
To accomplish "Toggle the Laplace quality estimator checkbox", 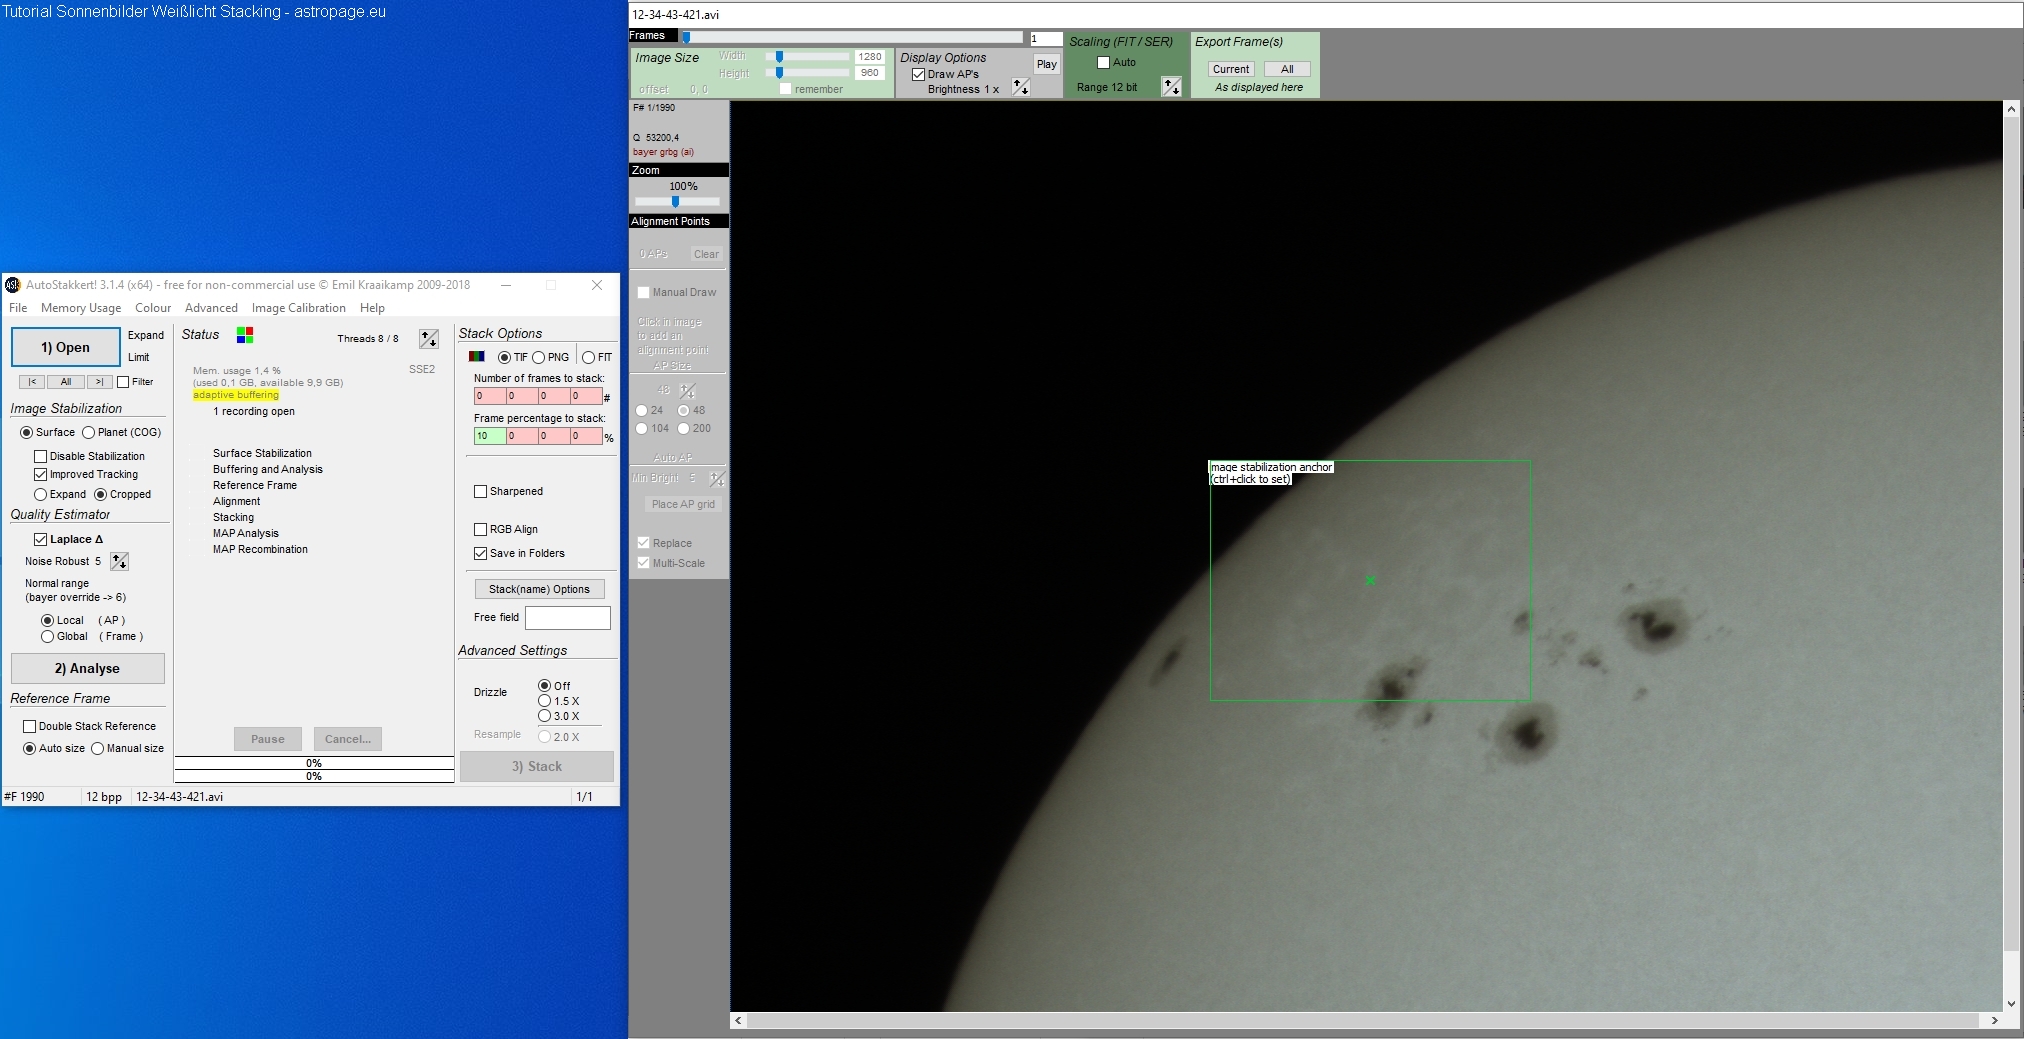I will click(41, 539).
